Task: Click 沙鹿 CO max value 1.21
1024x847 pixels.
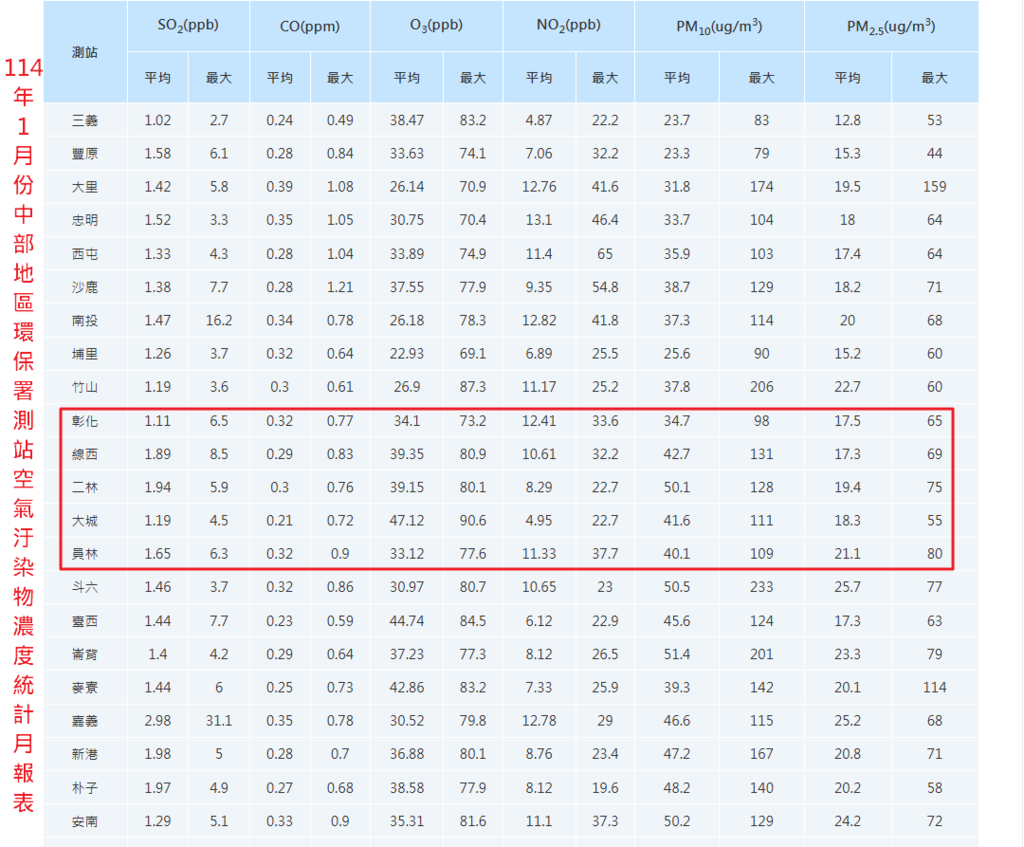Action: [340, 287]
